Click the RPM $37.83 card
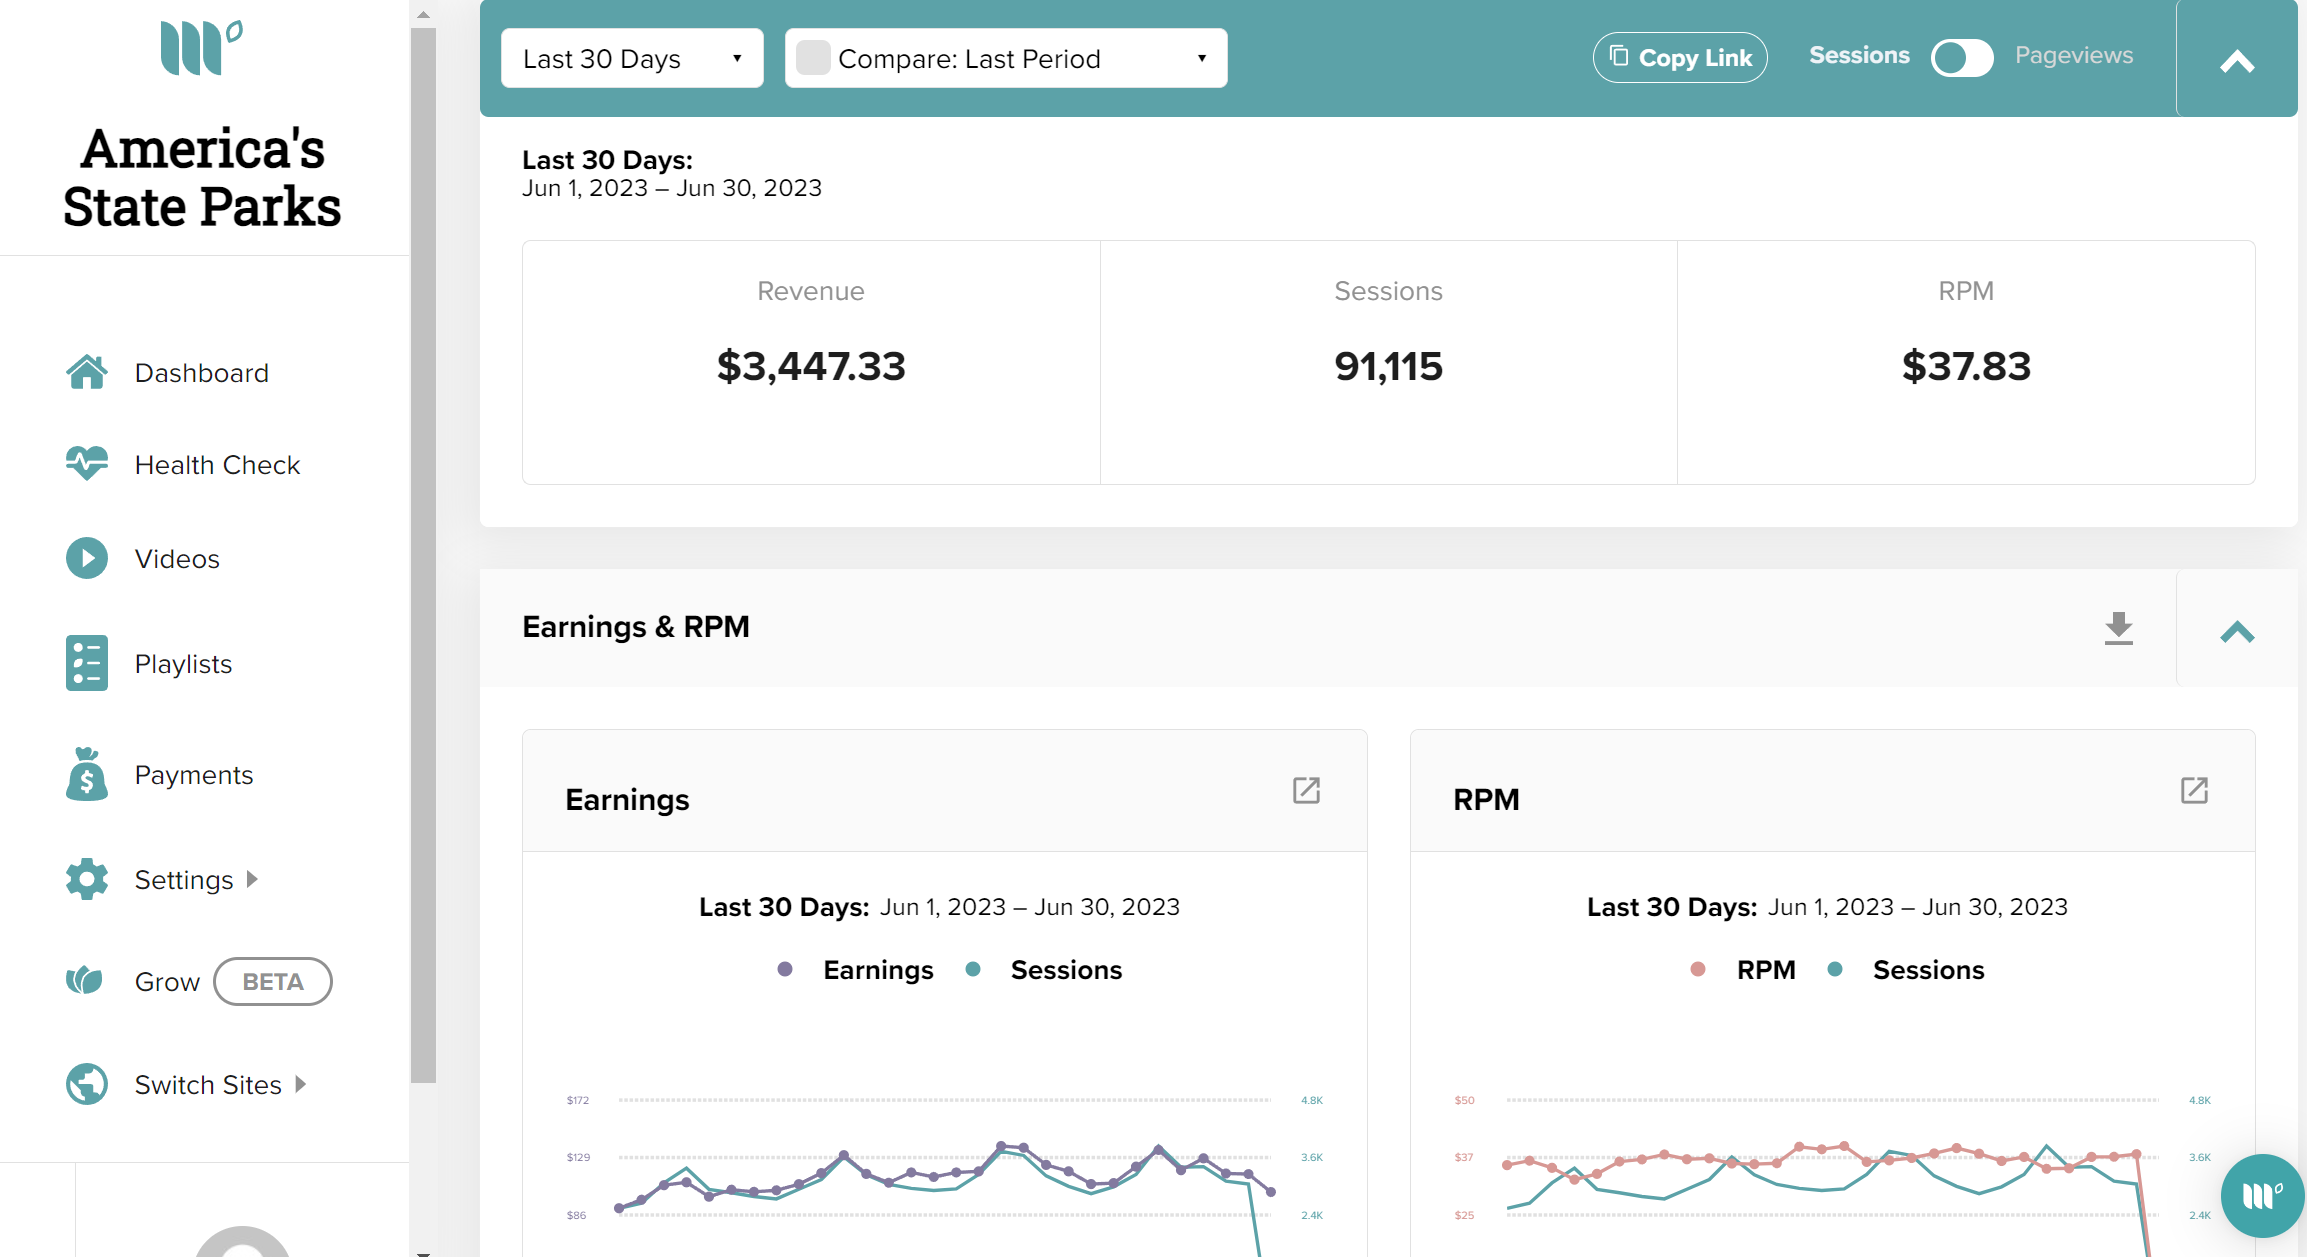The image size is (2307, 1257). pos(1966,362)
